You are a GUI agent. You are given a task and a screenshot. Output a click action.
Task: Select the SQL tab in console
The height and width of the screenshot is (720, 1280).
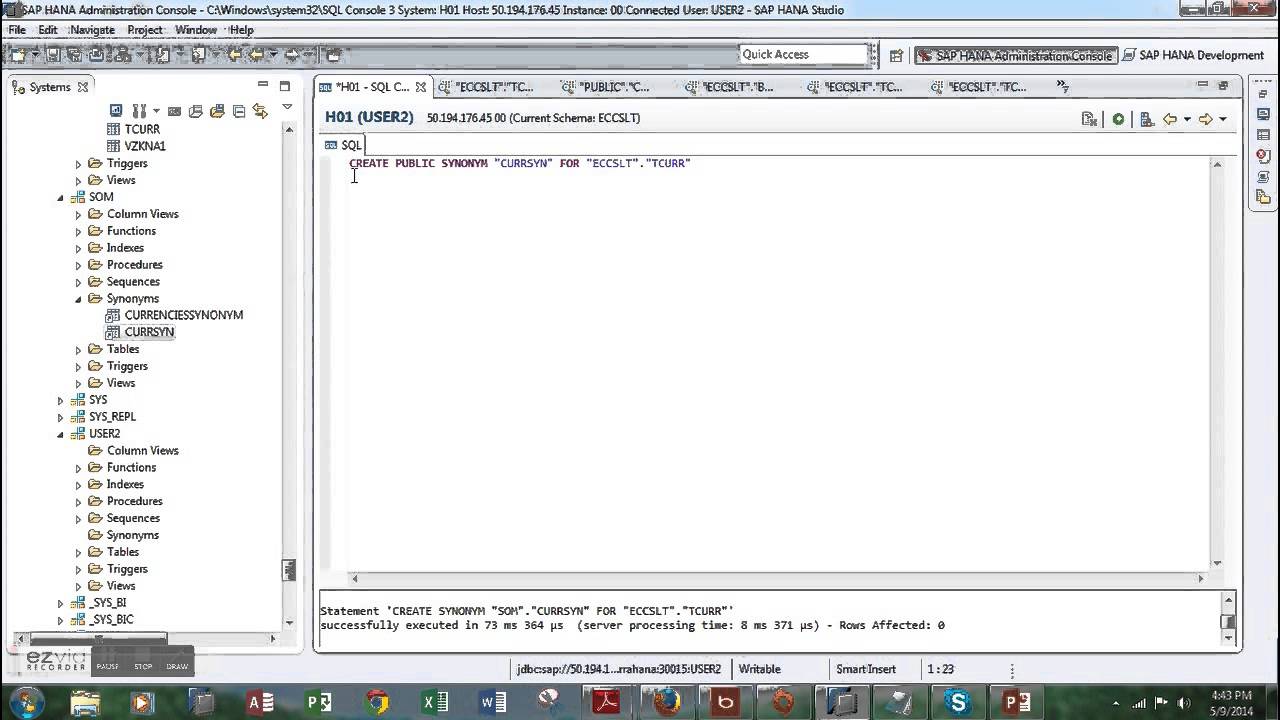[x=343, y=145]
